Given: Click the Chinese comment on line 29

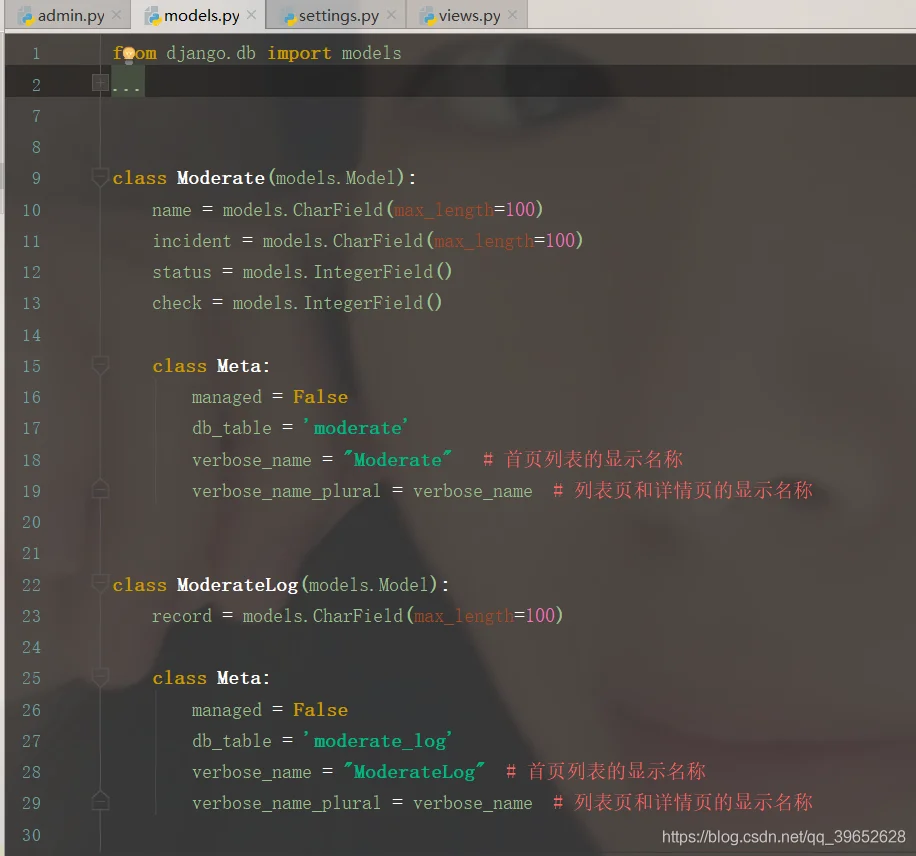Looking at the screenshot, I should pos(683,802).
